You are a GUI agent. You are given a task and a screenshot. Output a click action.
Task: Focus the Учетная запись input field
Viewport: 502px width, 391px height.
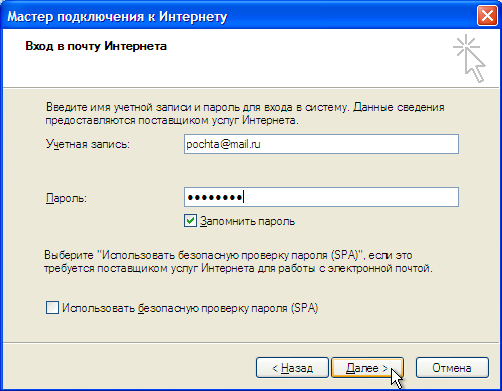[321, 144]
